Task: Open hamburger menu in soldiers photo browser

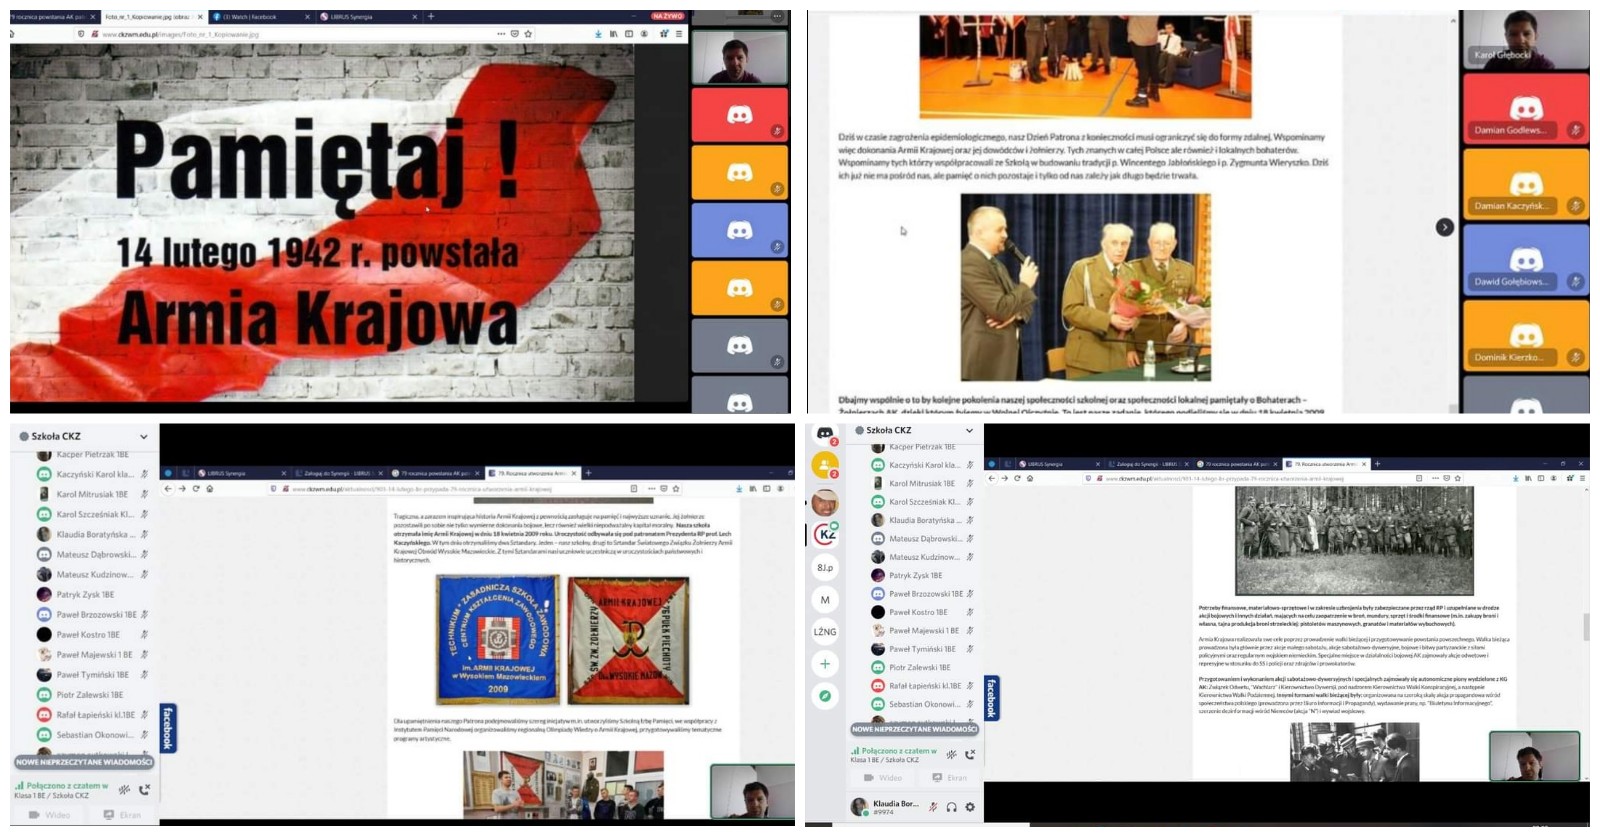Action: 1581,479
